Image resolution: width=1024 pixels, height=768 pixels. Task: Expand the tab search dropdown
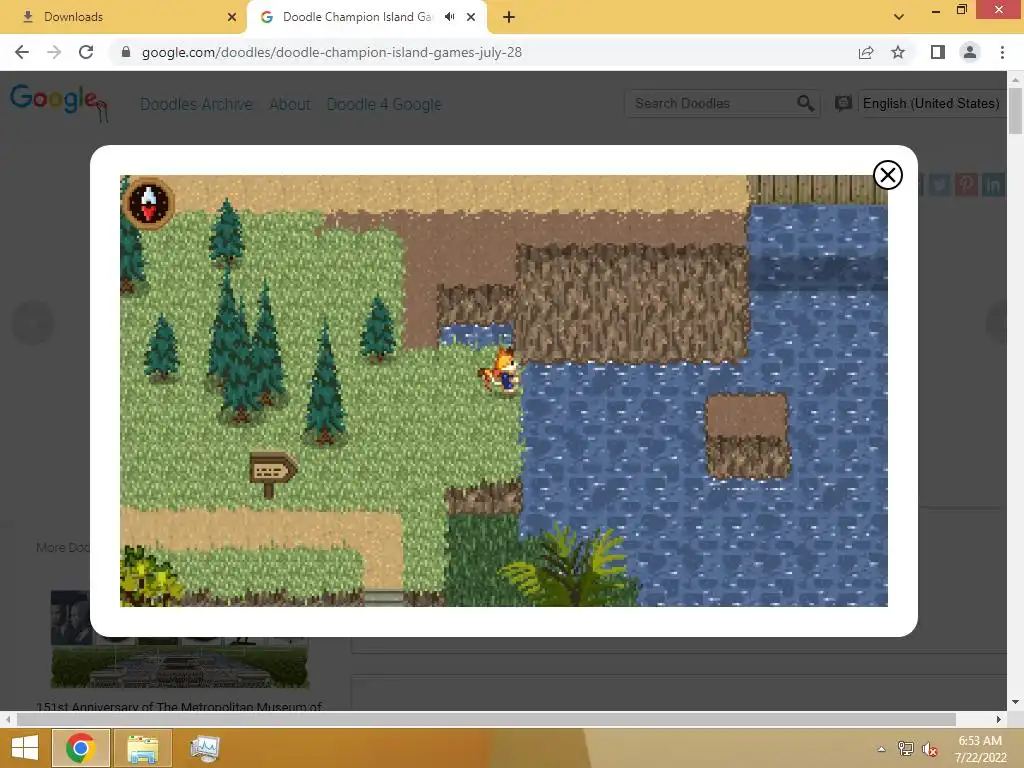tap(899, 17)
